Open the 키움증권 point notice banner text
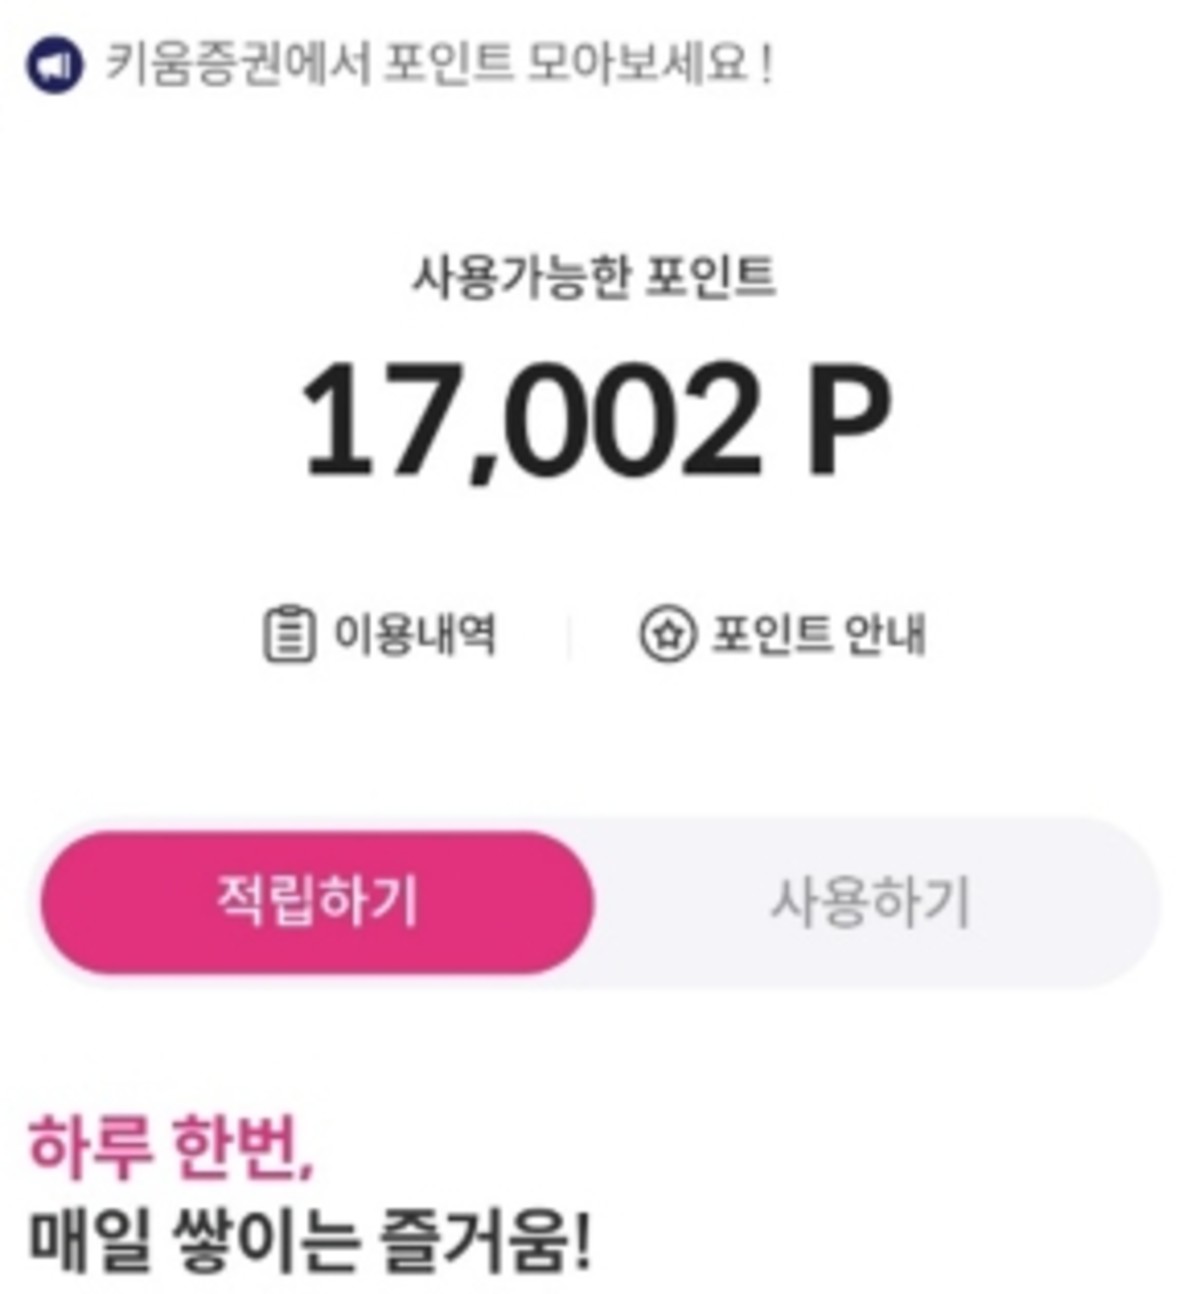This screenshot has height=1294, width=1200. click(x=438, y=66)
